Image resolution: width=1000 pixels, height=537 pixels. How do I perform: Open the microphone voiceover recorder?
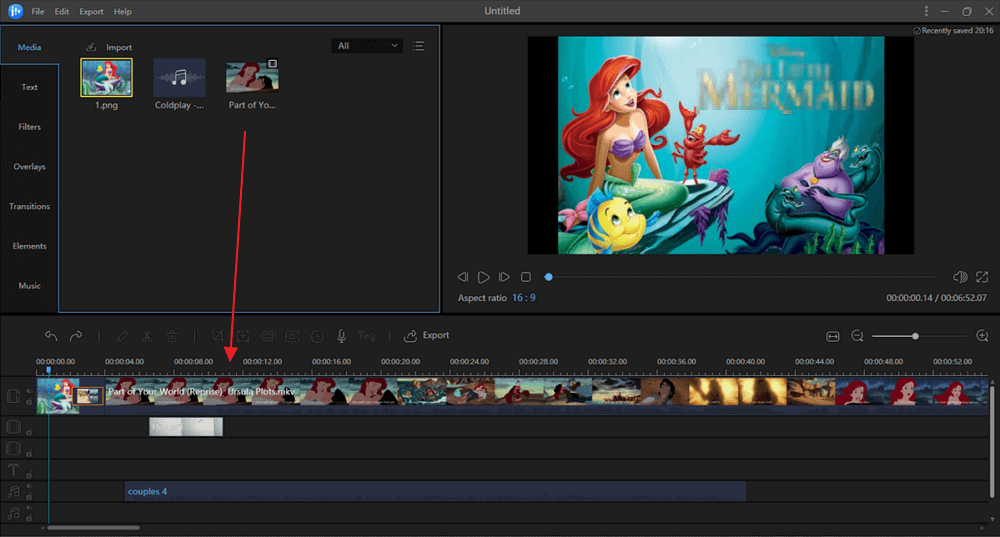(x=341, y=336)
